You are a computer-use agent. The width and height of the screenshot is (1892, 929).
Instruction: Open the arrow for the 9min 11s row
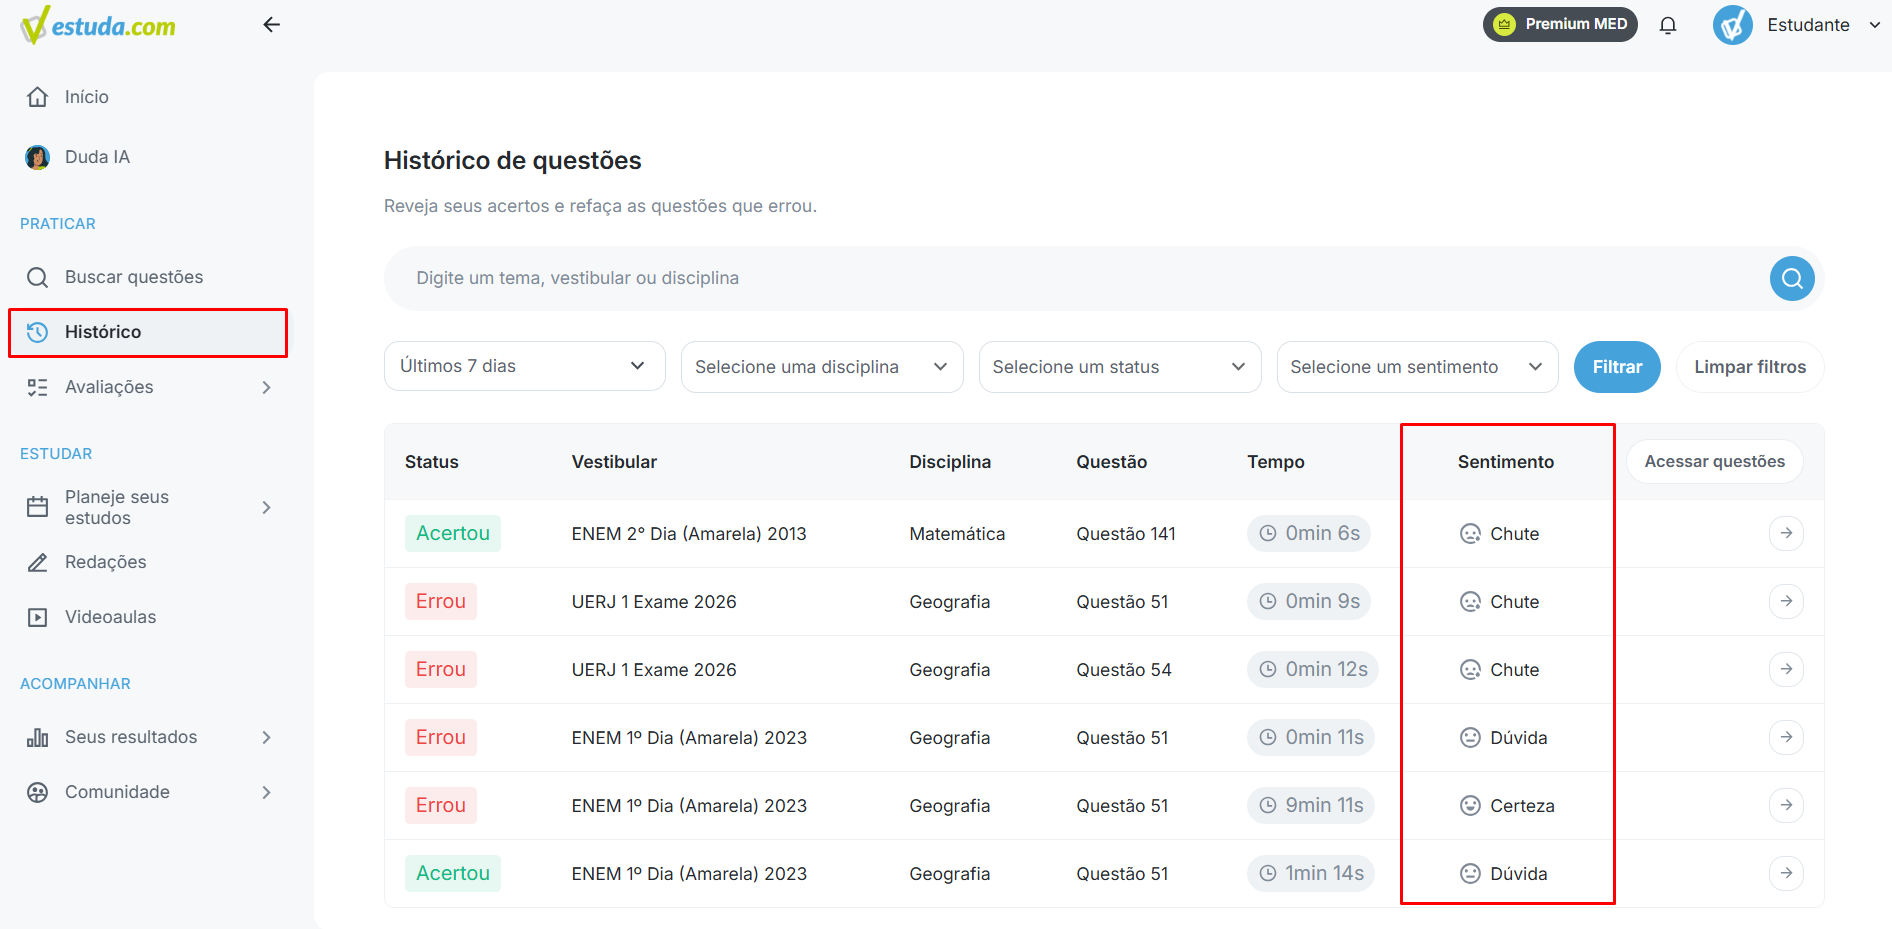pos(1786,805)
